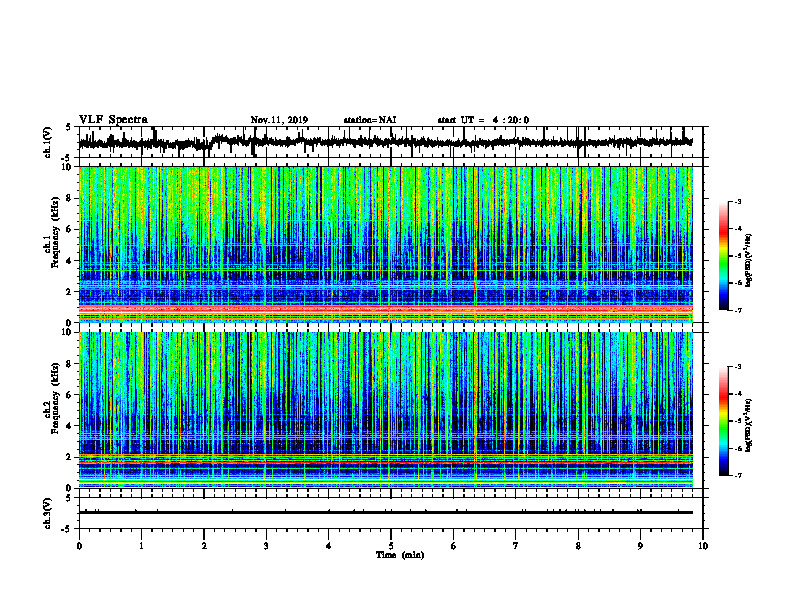Click the "VLF Spectra" plot title
Viewport: 792px width, 612px height.
pos(114,120)
